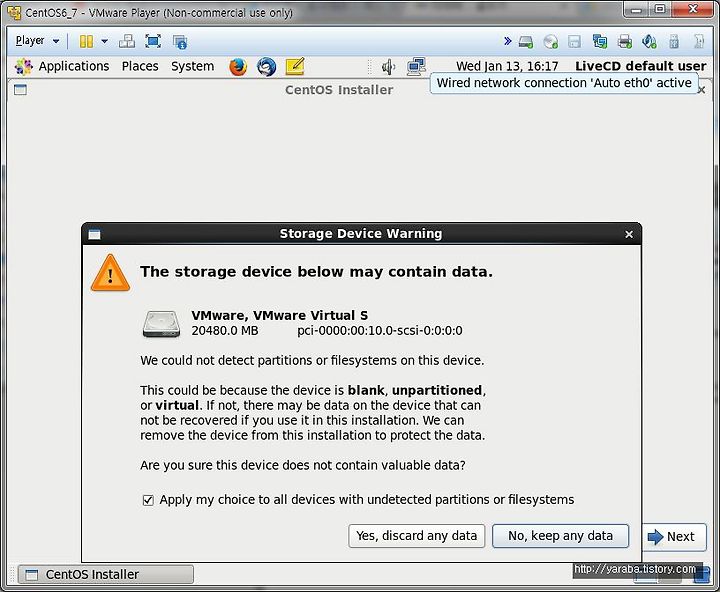Toggle VMware Unity mode icon
The width and height of the screenshot is (720, 592).
click(180, 42)
